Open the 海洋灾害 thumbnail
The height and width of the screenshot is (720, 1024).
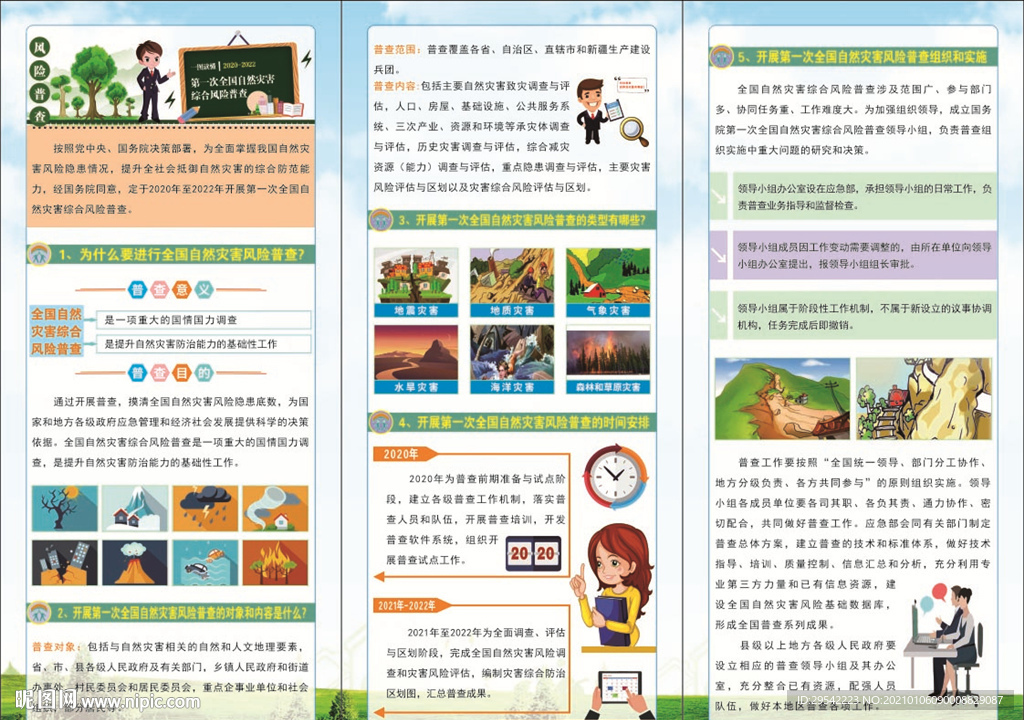[x=511, y=357]
